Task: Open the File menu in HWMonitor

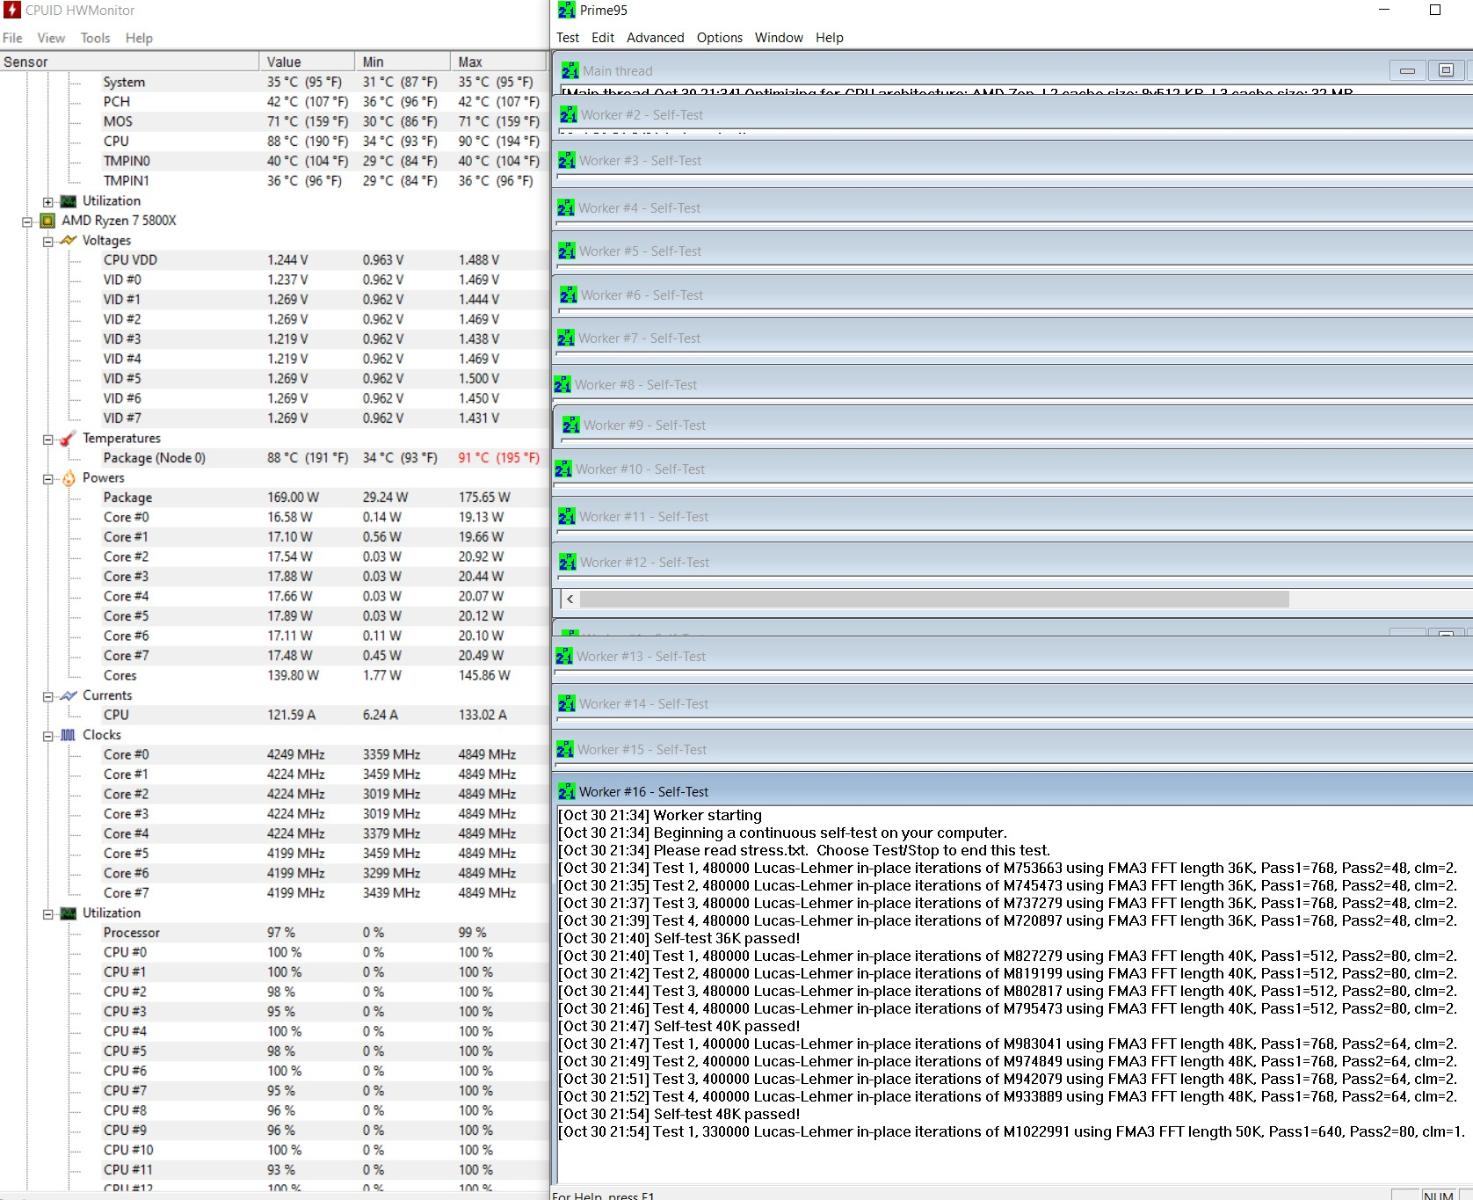Action: [13, 38]
